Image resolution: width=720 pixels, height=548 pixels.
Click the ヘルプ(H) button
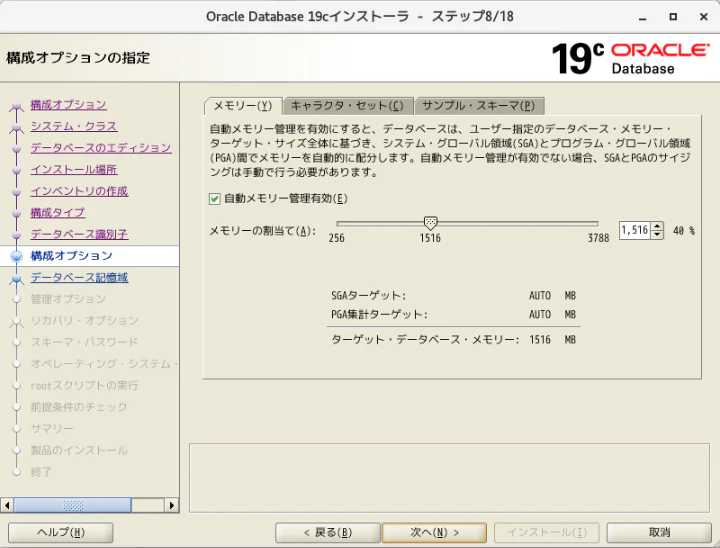tap(61, 532)
